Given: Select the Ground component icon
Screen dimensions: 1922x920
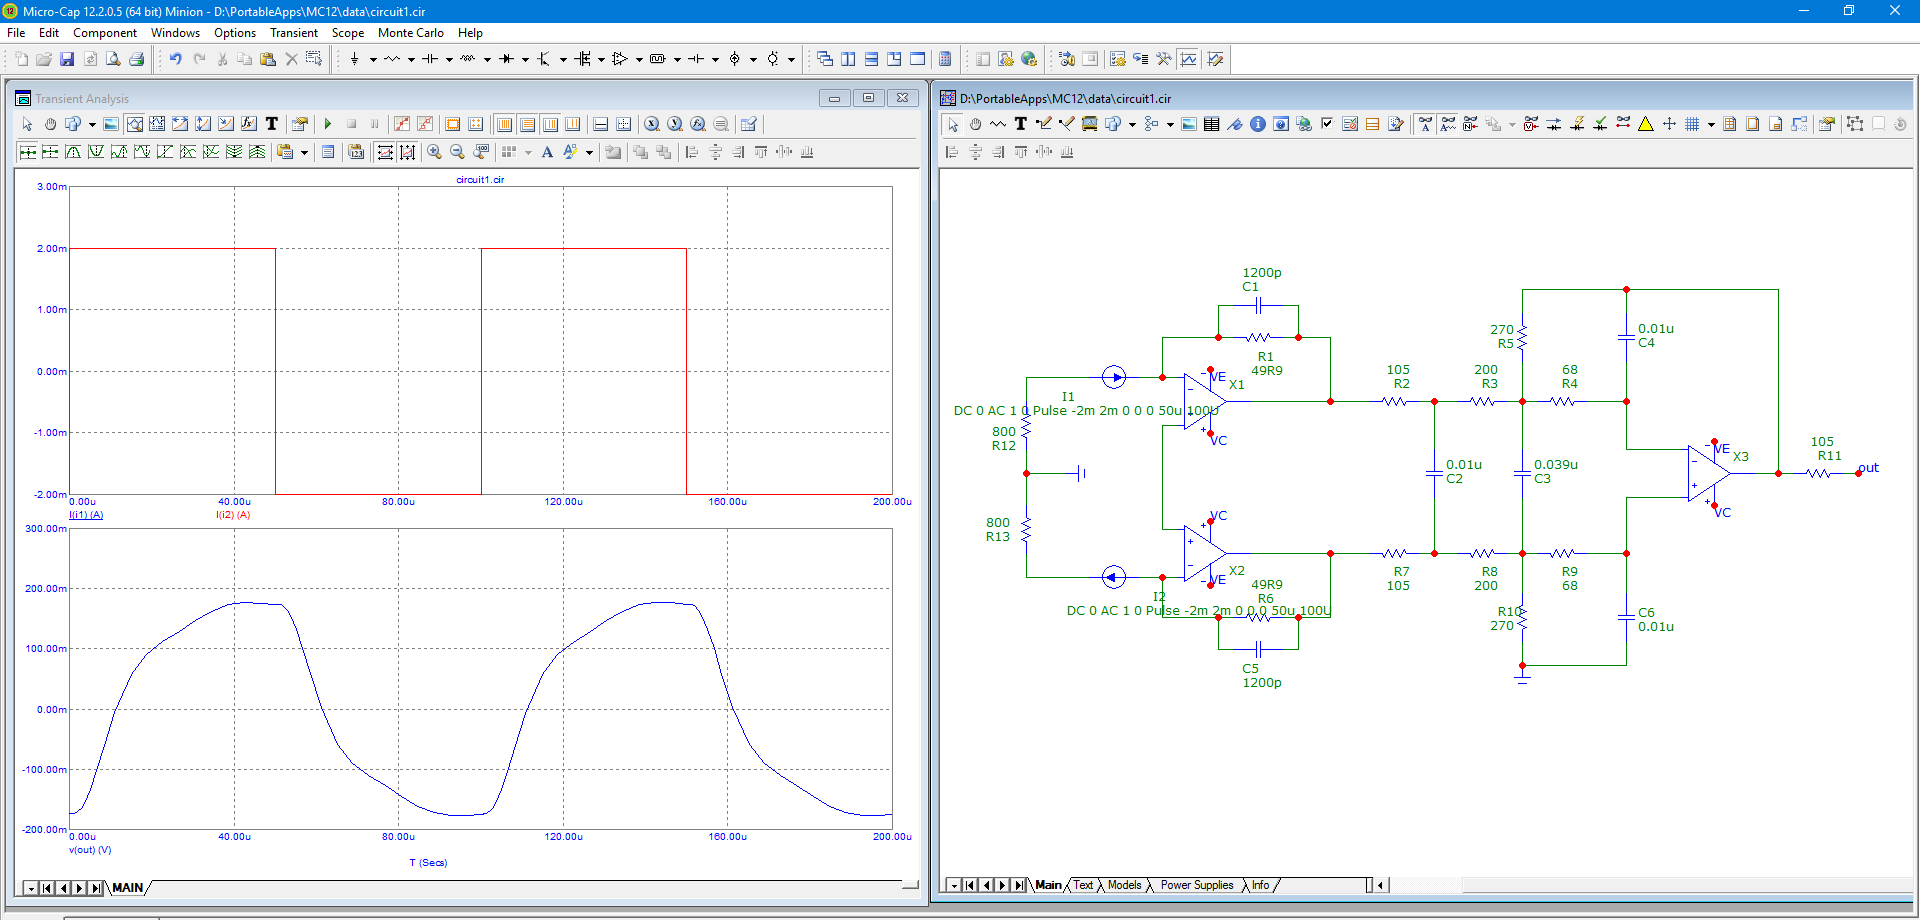Looking at the screenshot, I should pyautogui.click(x=354, y=59).
